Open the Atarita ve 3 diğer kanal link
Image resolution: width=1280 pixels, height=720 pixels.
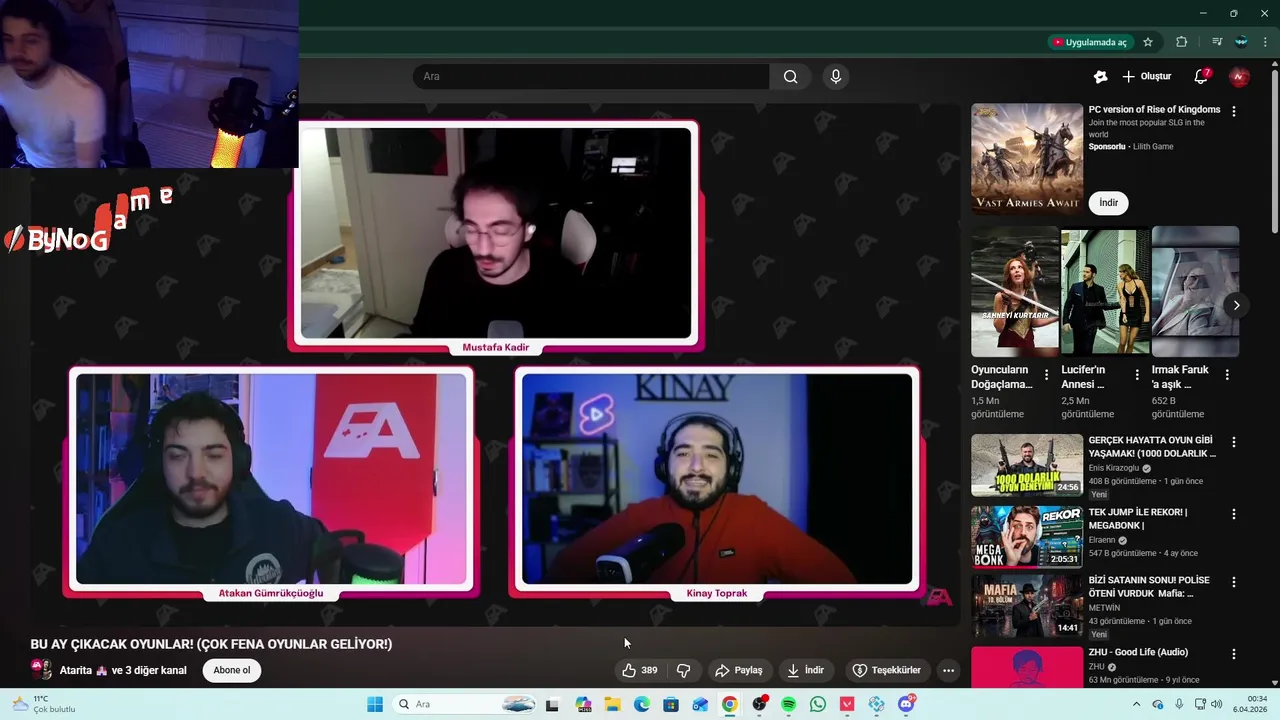pos(123,670)
